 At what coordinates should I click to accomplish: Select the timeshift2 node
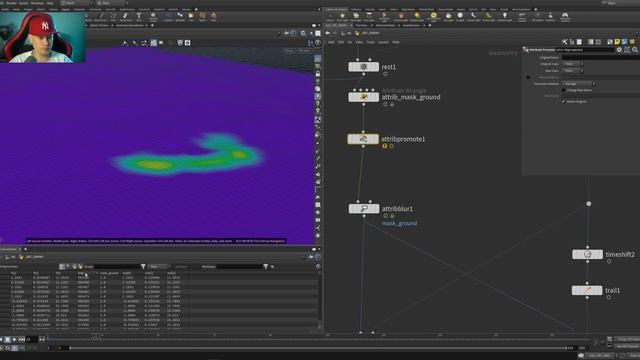point(587,254)
